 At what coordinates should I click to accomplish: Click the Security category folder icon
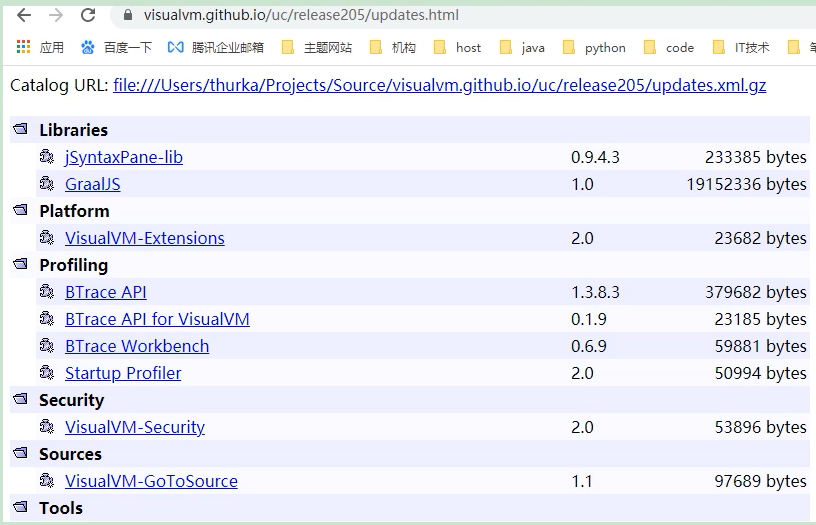pos(20,399)
